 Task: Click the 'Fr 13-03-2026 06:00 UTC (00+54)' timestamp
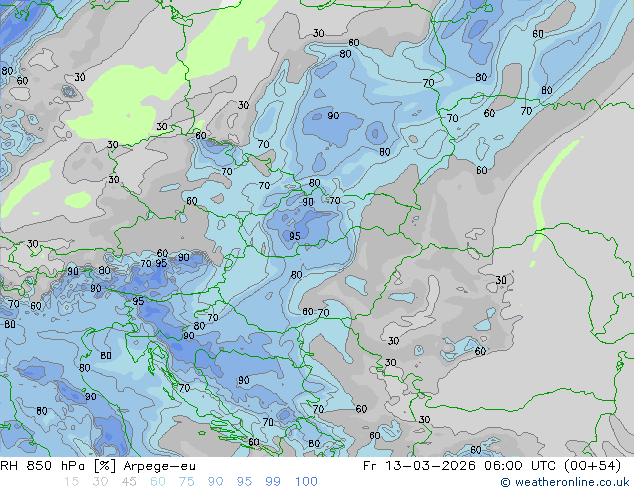click(x=492, y=466)
